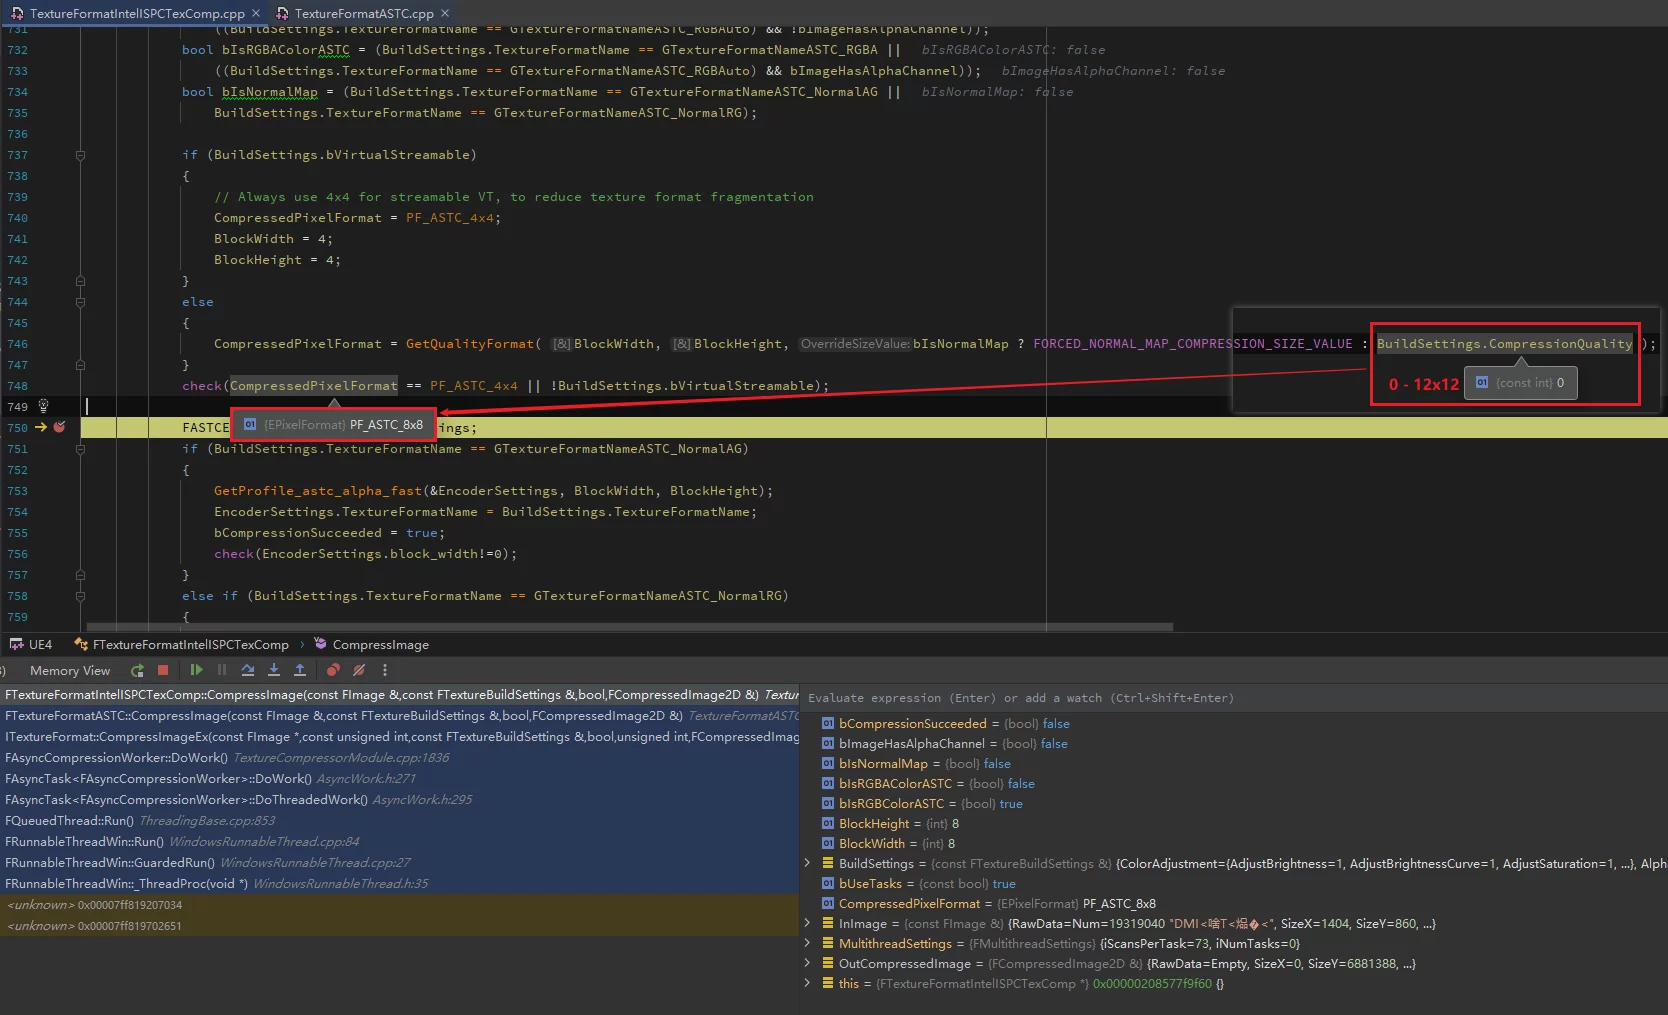This screenshot has height=1015, width=1668.
Task: Click CompressImage in the breadcrumb bar
Action: coord(380,645)
